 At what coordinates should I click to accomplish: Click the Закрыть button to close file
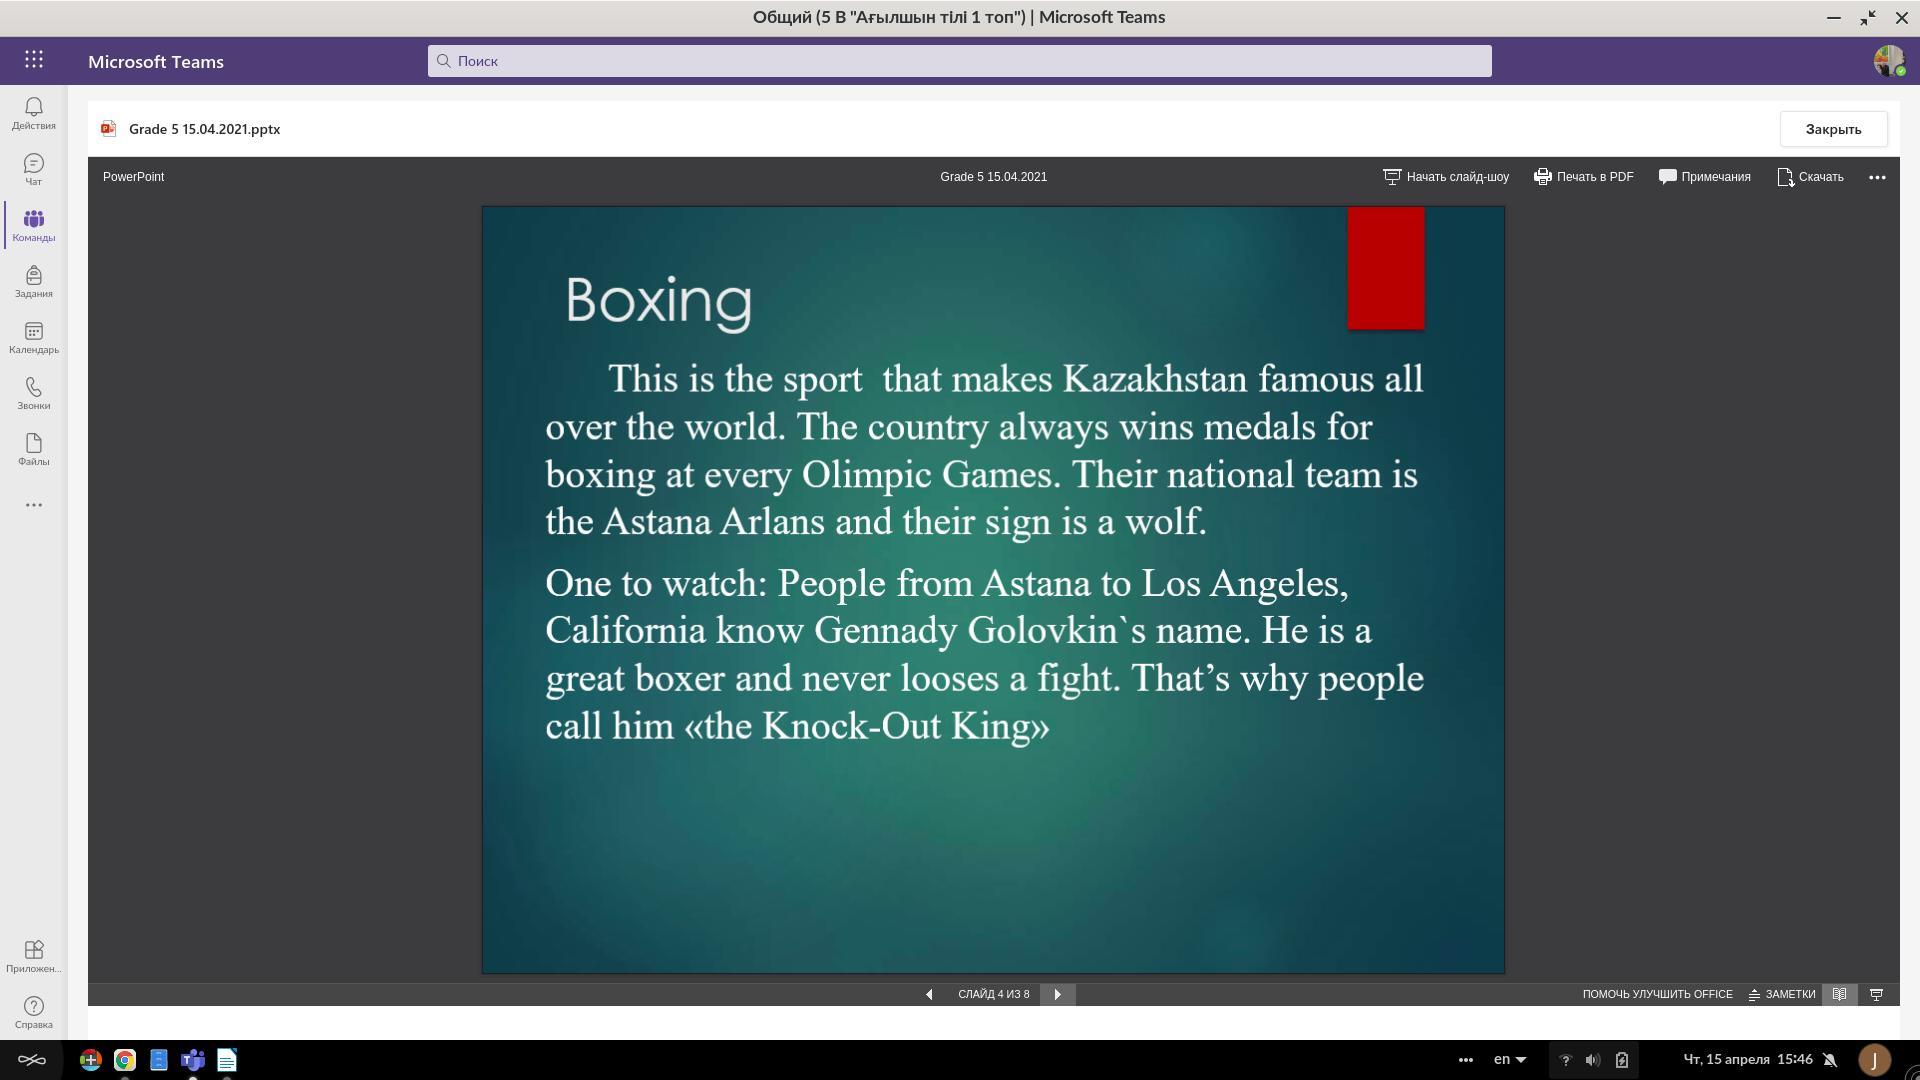[1832, 129]
